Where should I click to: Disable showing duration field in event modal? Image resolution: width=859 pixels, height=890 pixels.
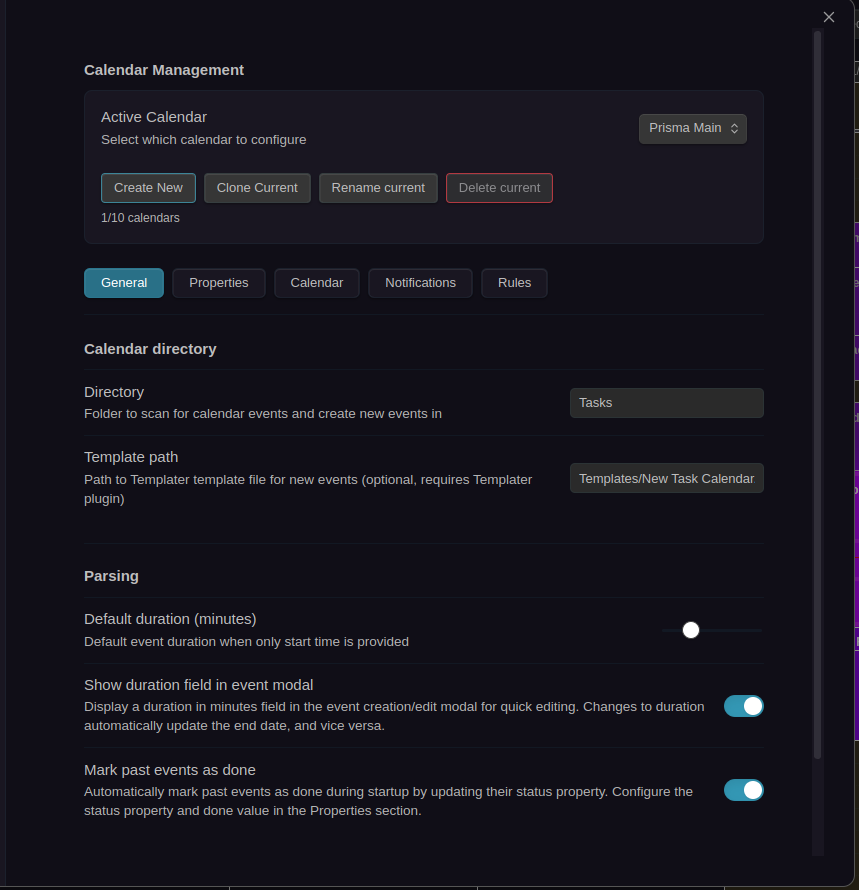[743, 706]
